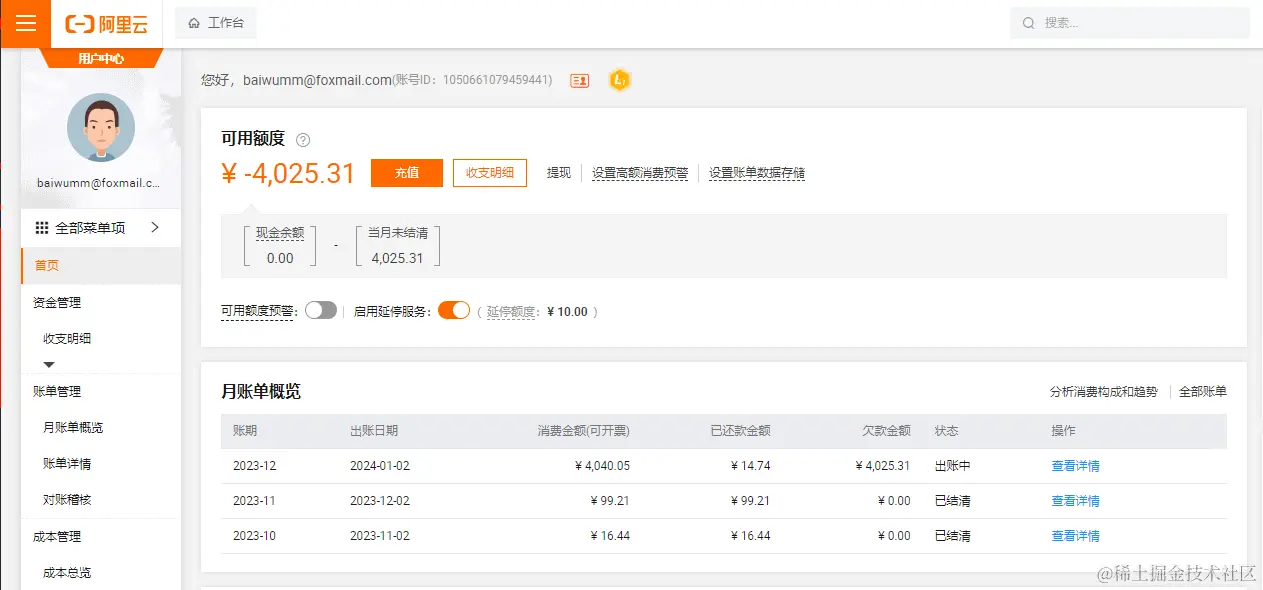Click the orange 充值 button

point(406,173)
